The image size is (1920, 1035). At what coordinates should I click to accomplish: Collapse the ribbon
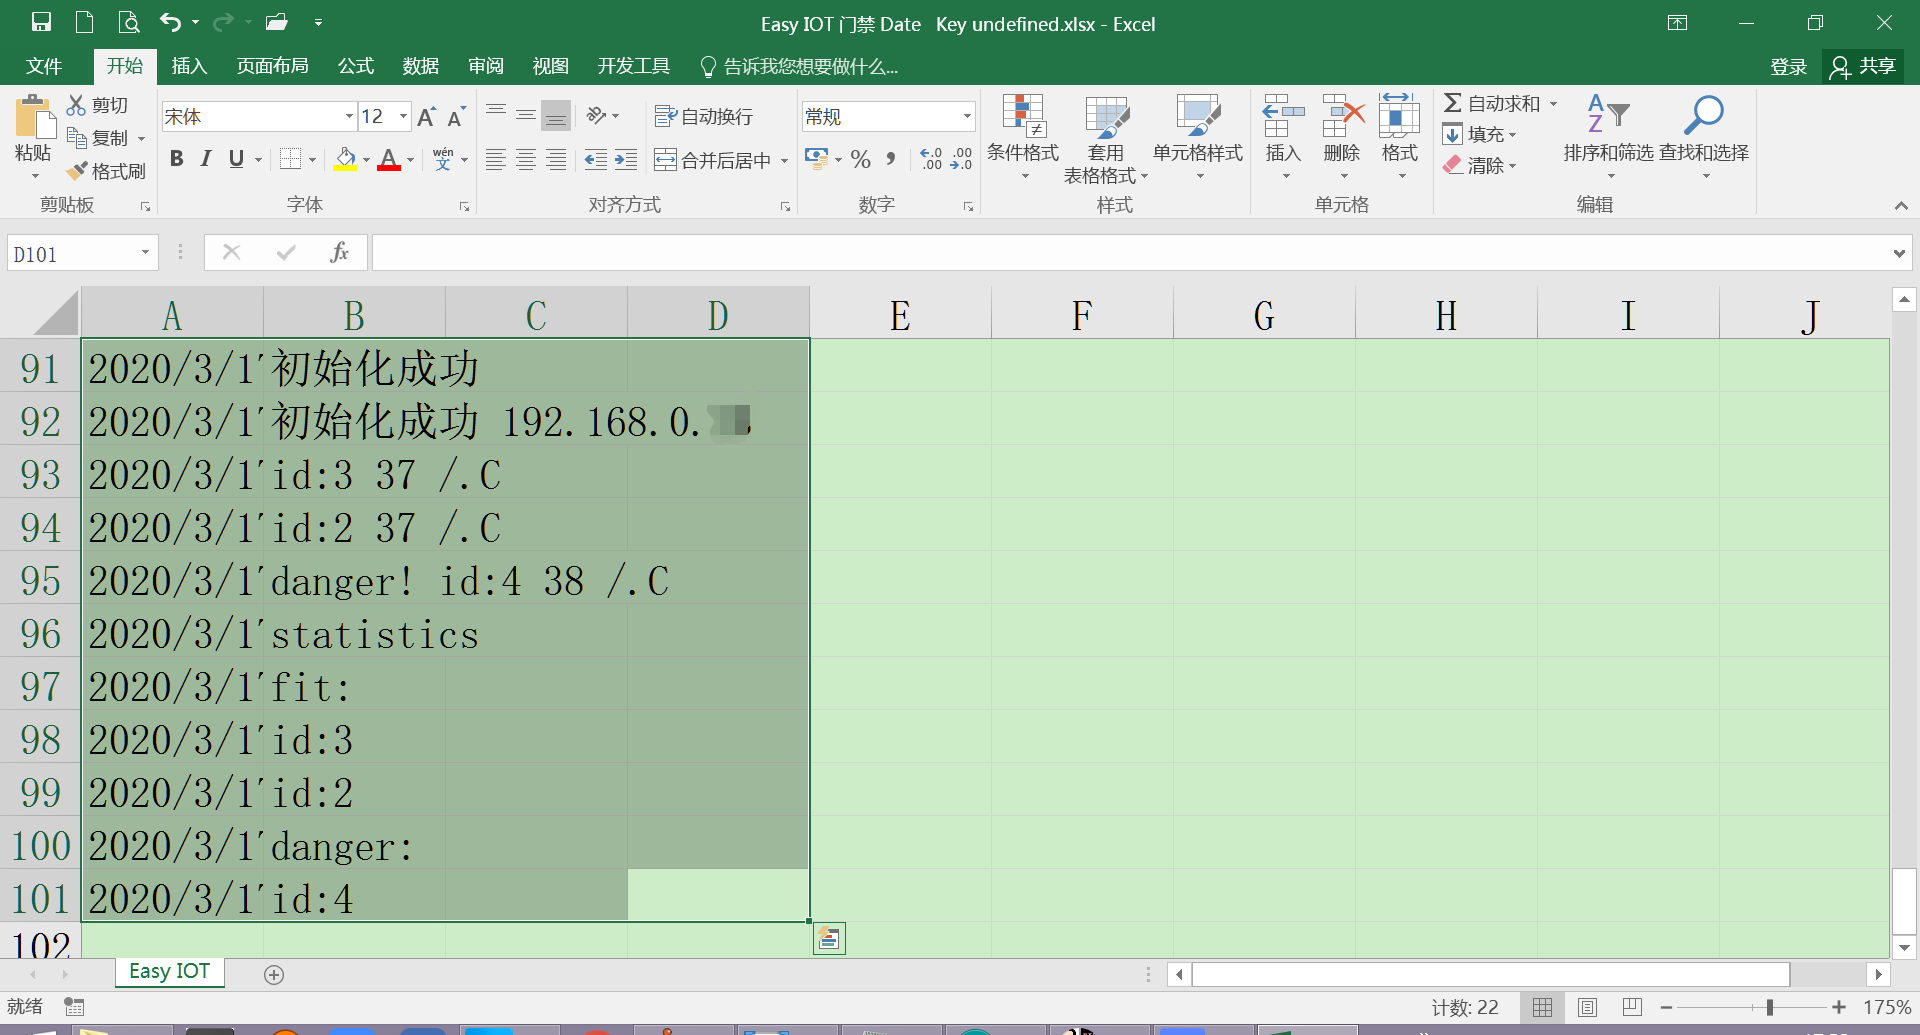(x=1901, y=205)
